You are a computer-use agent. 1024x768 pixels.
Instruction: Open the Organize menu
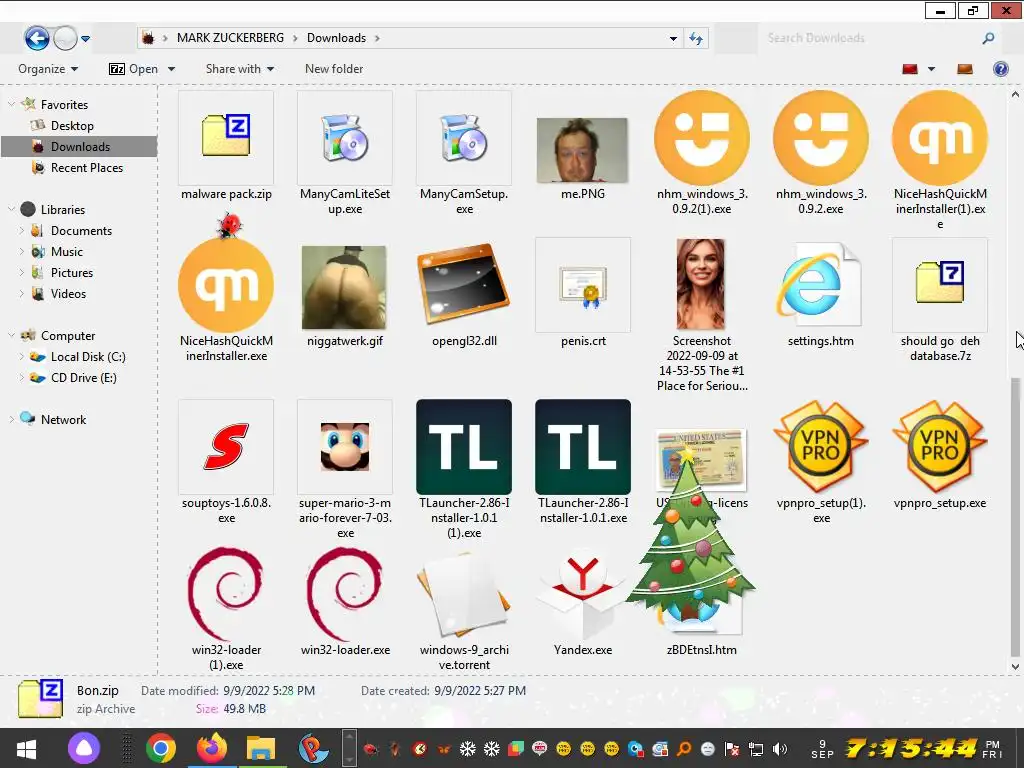48,69
